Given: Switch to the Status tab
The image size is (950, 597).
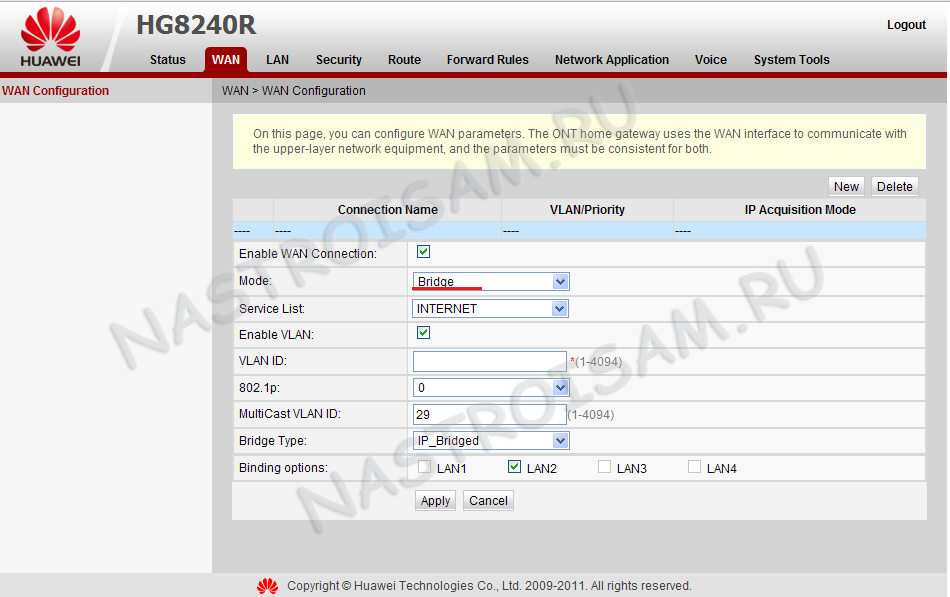Looking at the screenshot, I should tap(168, 60).
